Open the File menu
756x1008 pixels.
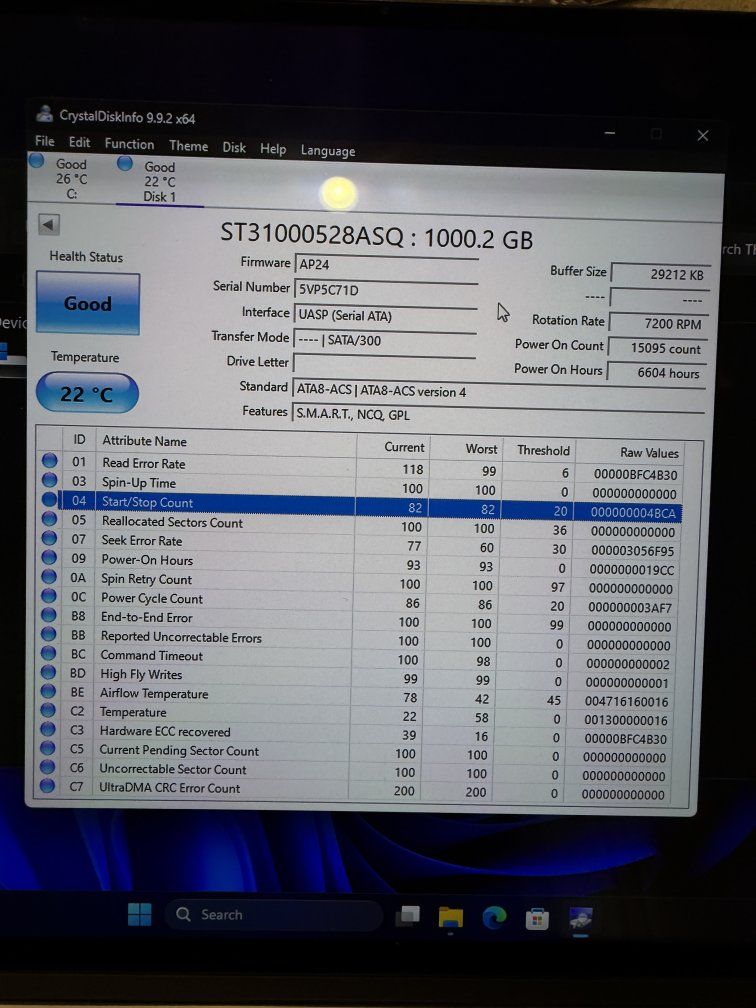coord(44,141)
